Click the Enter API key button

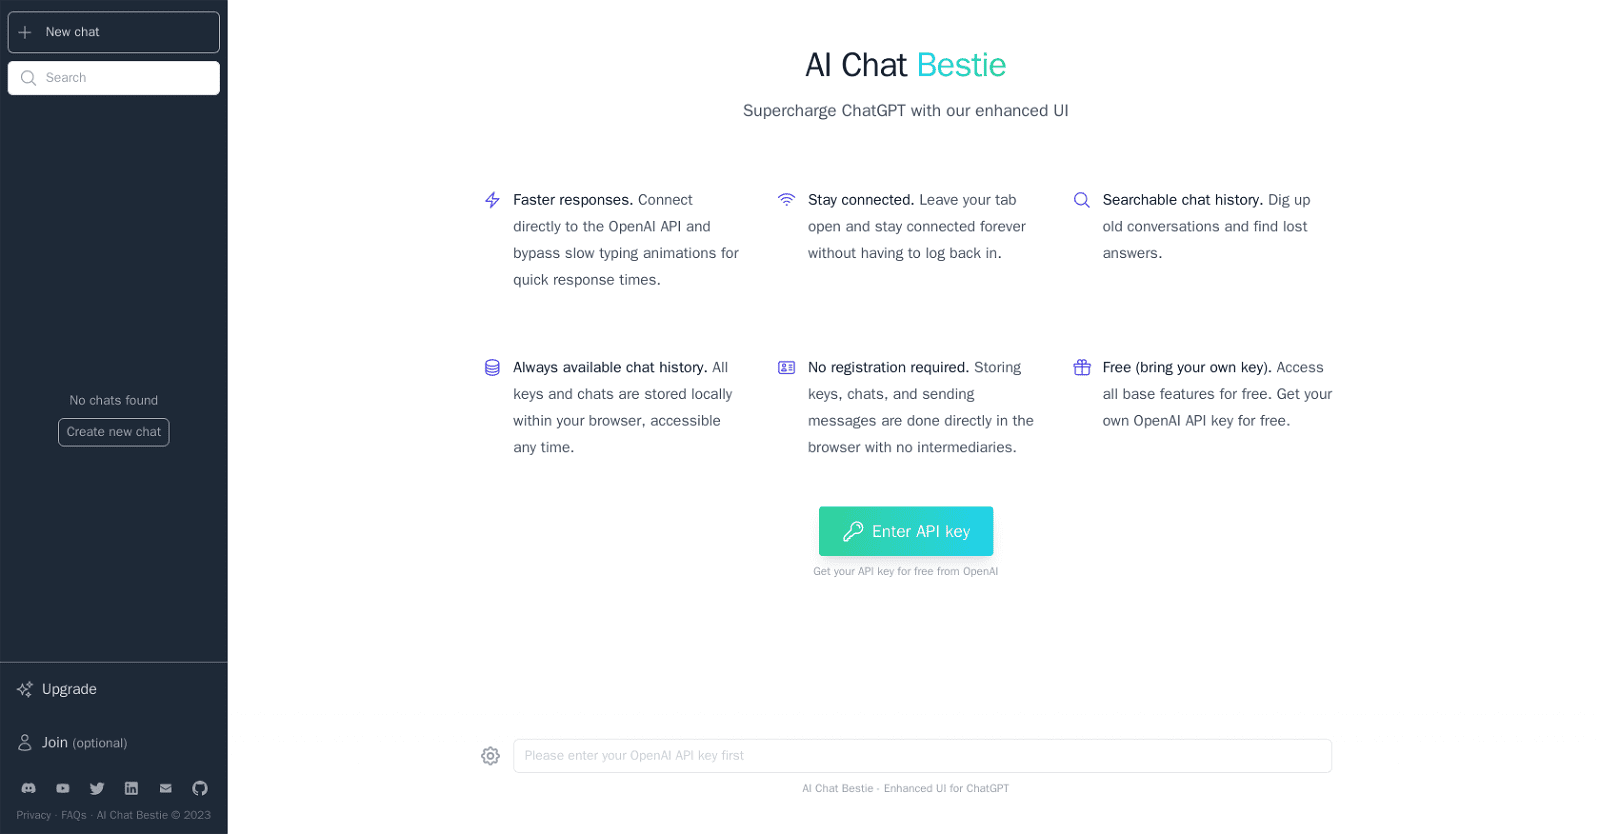pyautogui.click(x=905, y=531)
